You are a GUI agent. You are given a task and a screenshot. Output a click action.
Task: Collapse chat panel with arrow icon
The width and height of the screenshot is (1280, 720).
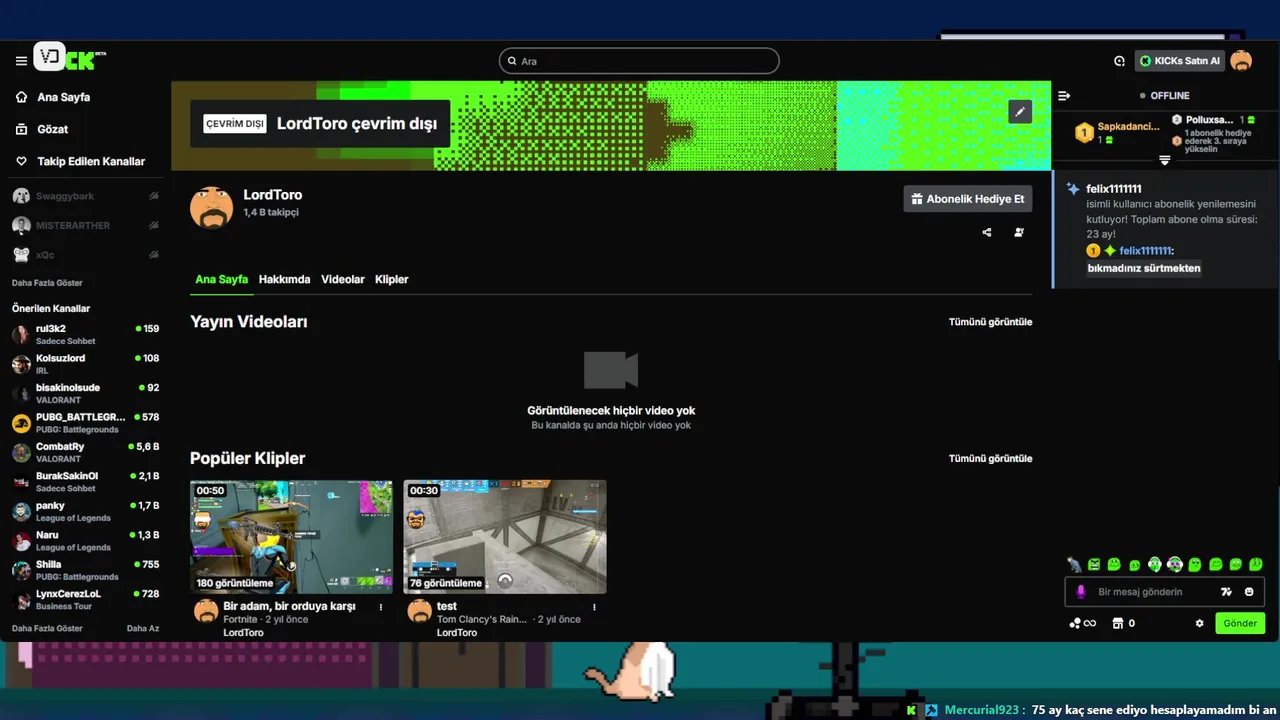[1064, 96]
